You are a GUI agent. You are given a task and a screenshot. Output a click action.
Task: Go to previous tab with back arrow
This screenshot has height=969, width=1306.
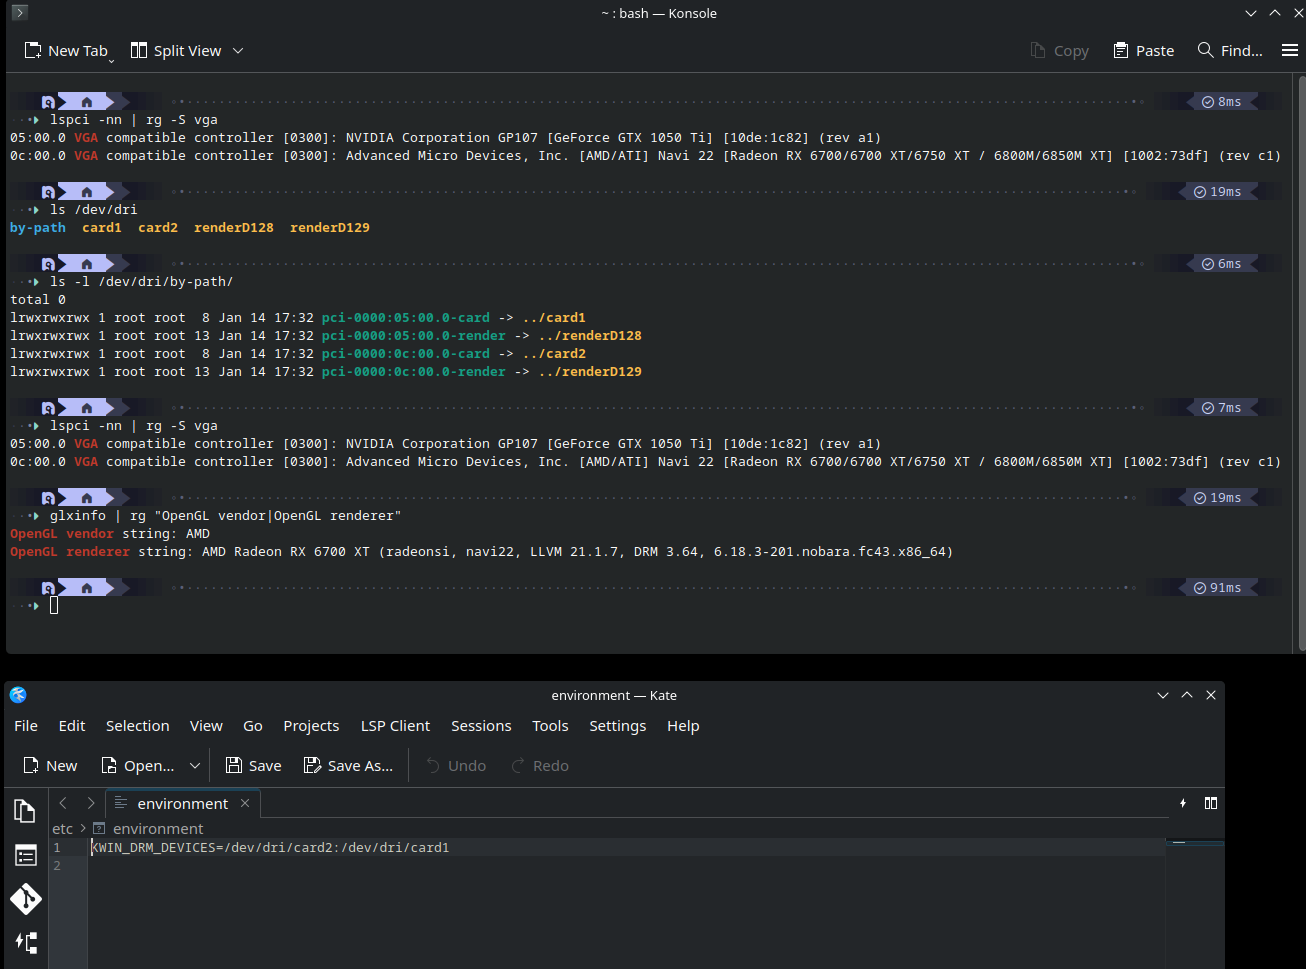63,803
